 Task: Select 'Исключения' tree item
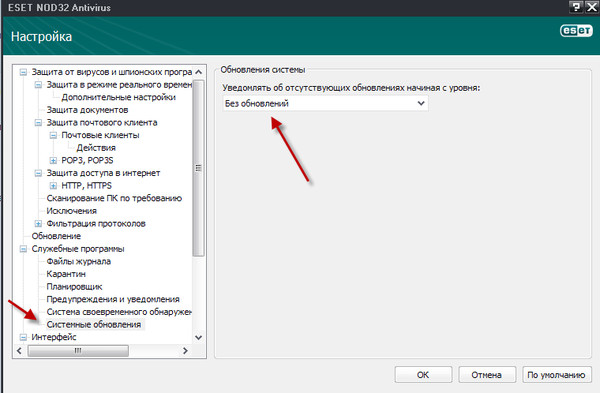coord(72,211)
